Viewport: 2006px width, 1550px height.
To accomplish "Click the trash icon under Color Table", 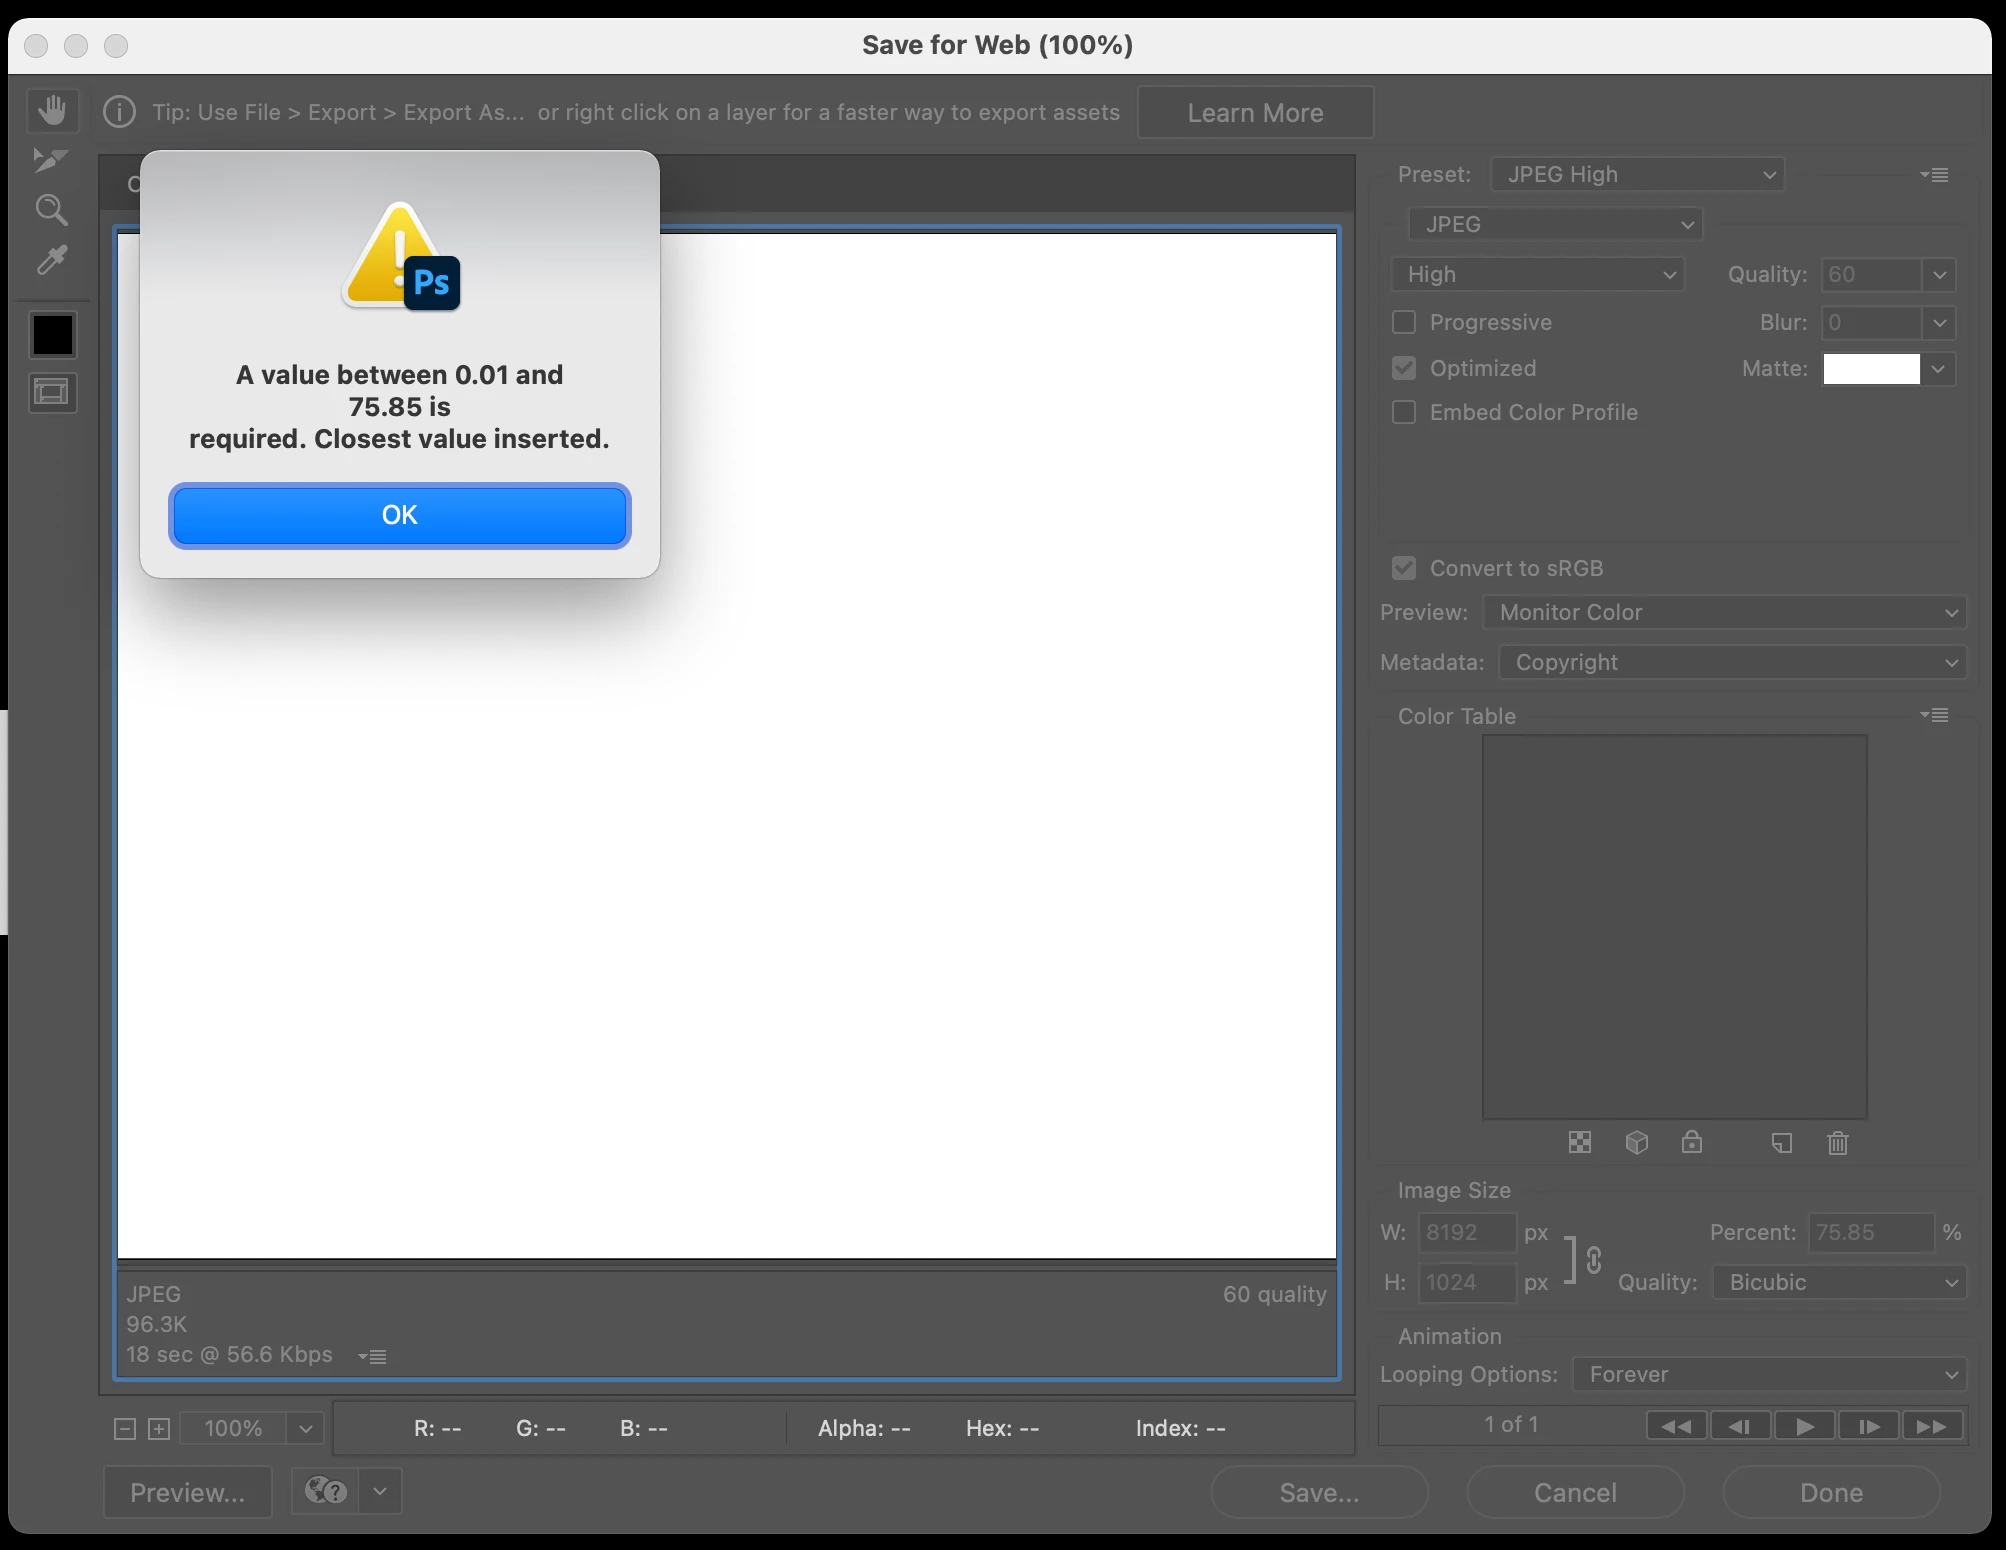I will tap(1837, 1143).
